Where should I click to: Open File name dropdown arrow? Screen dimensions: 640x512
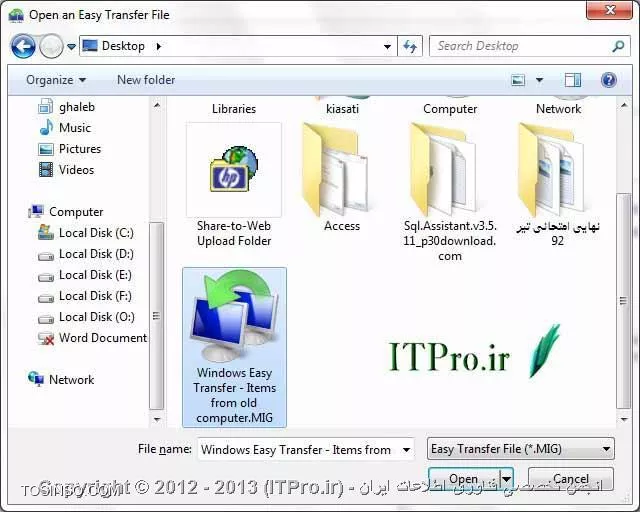click(407, 450)
